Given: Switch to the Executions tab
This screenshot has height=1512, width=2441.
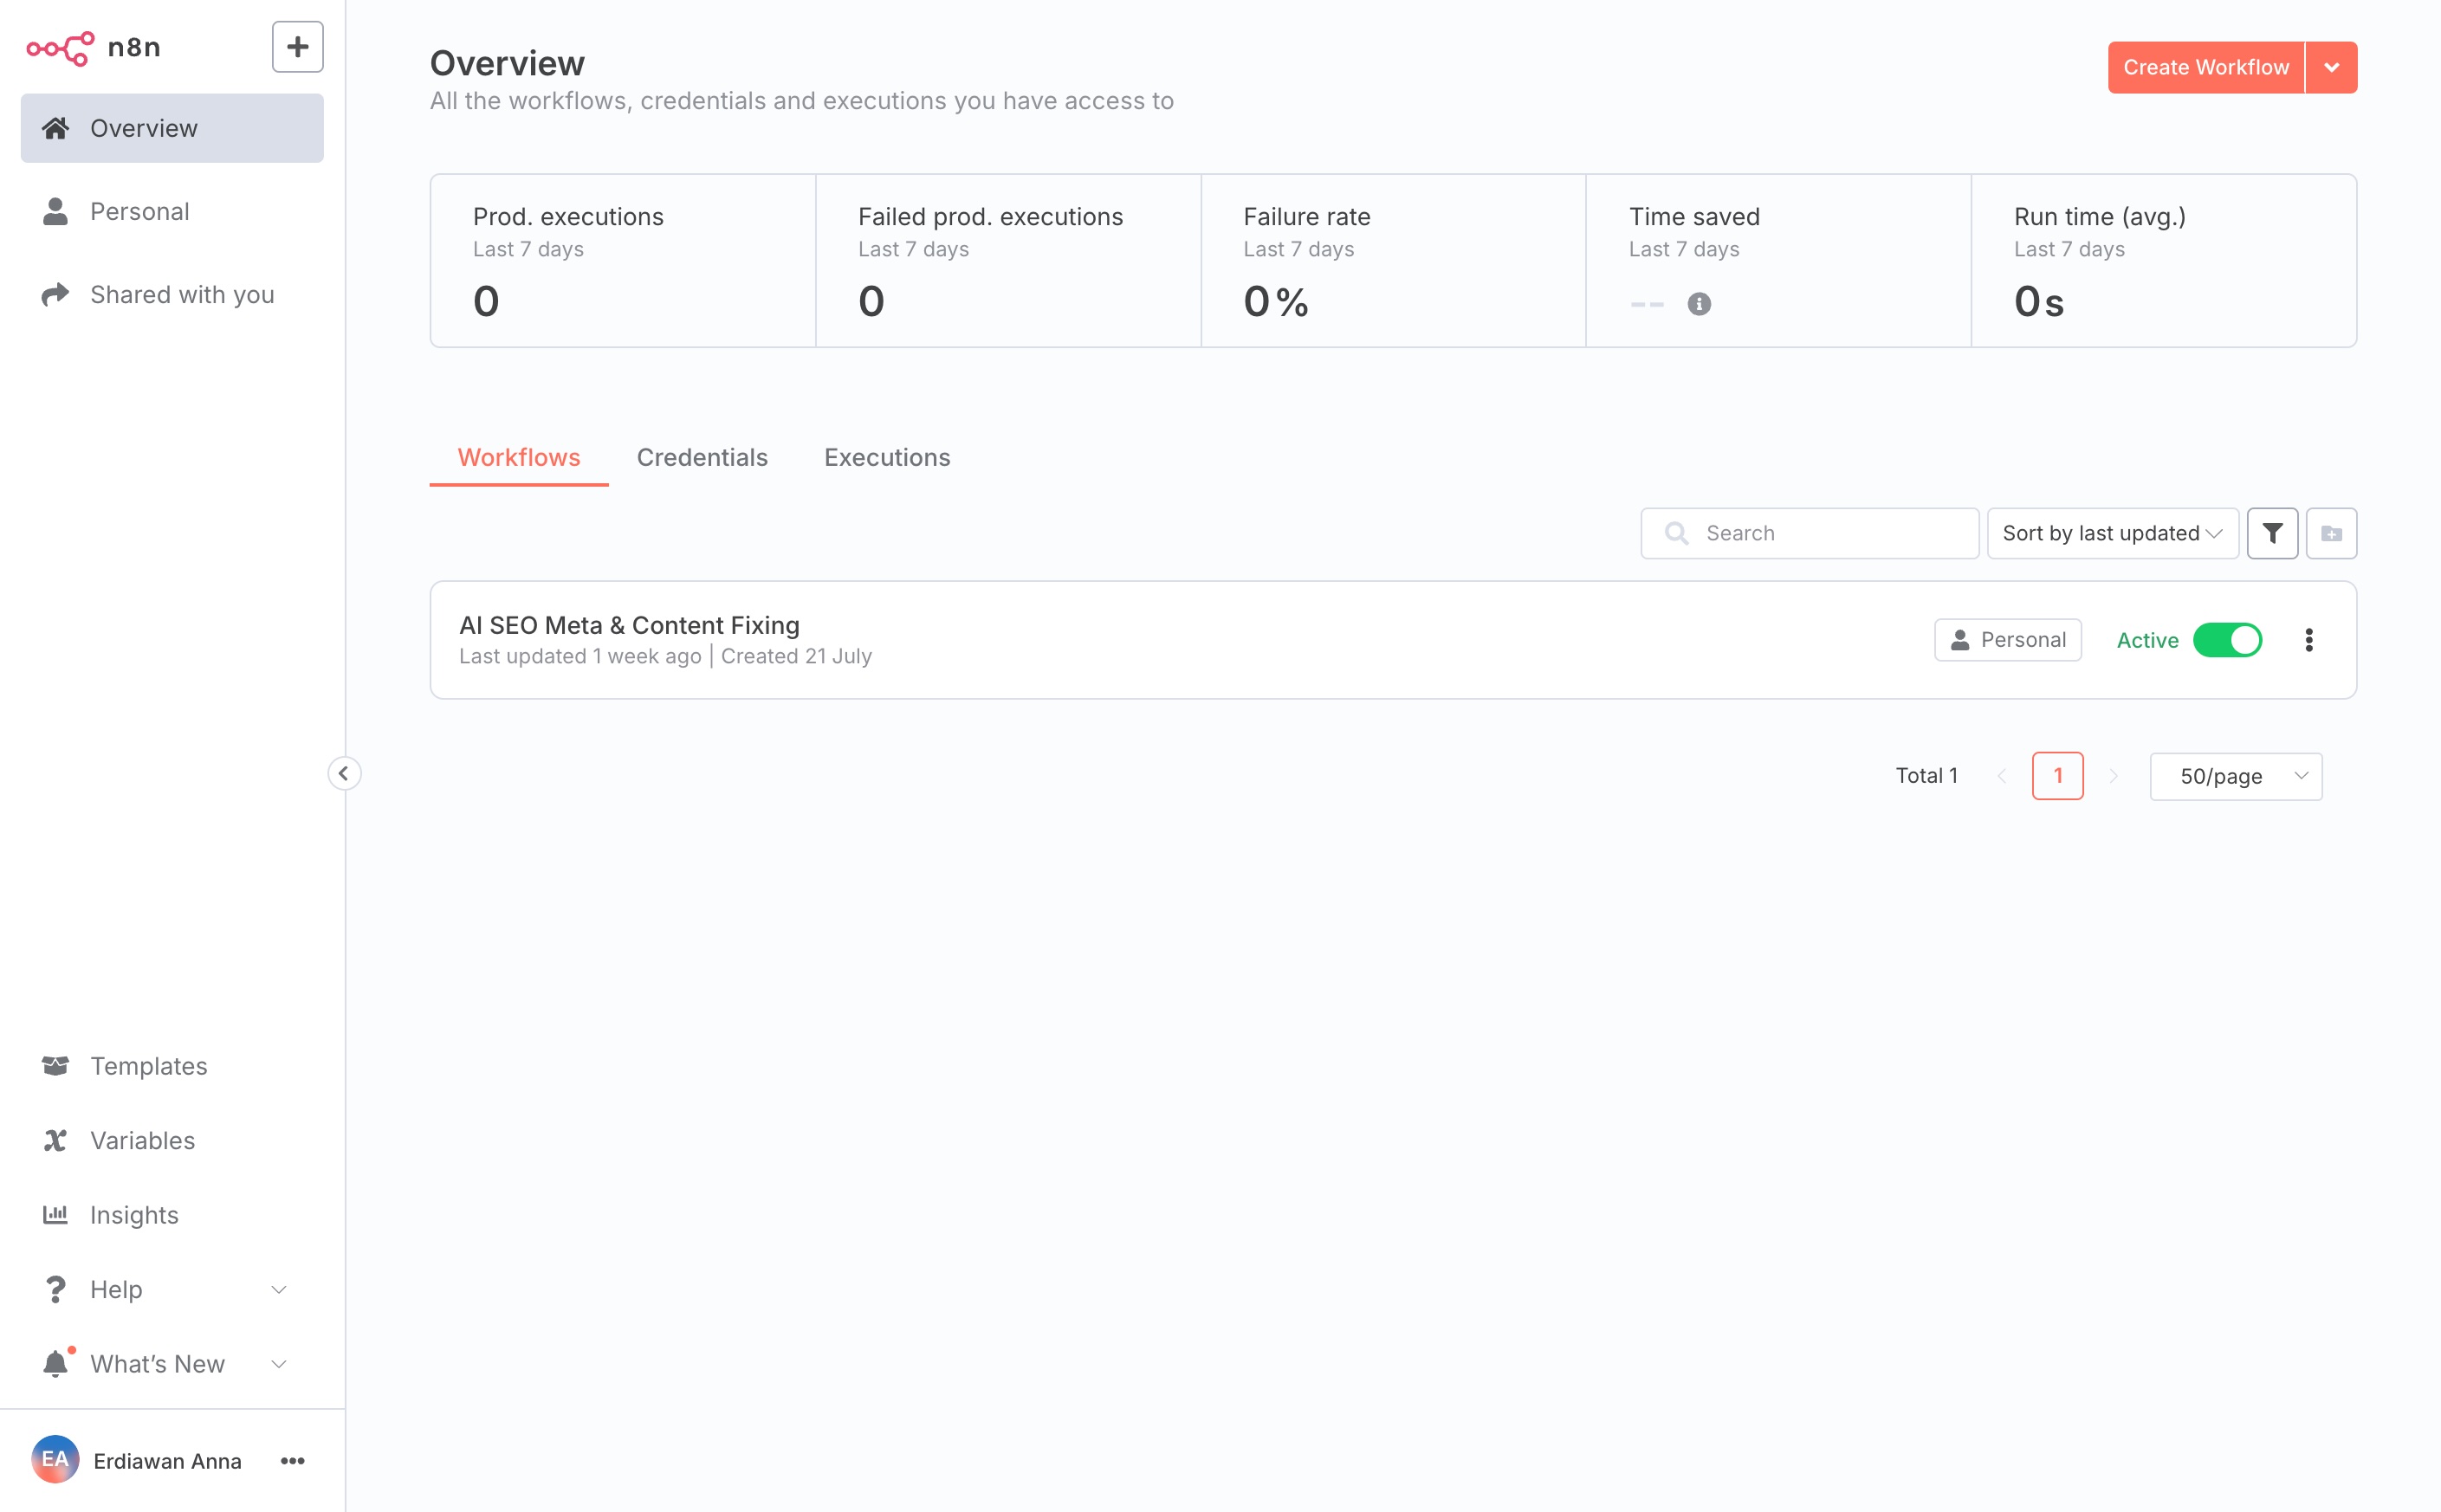Looking at the screenshot, I should [886, 457].
